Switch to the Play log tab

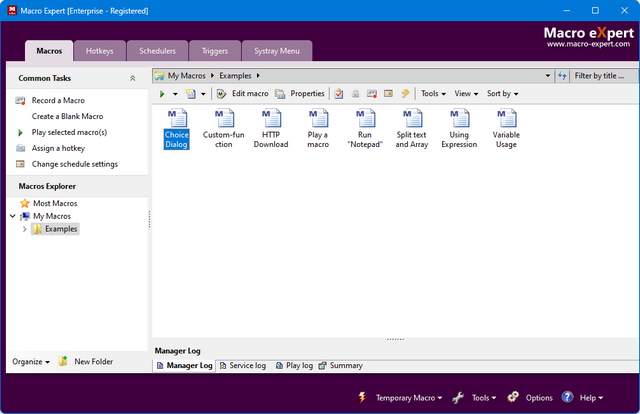[x=294, y=366]
